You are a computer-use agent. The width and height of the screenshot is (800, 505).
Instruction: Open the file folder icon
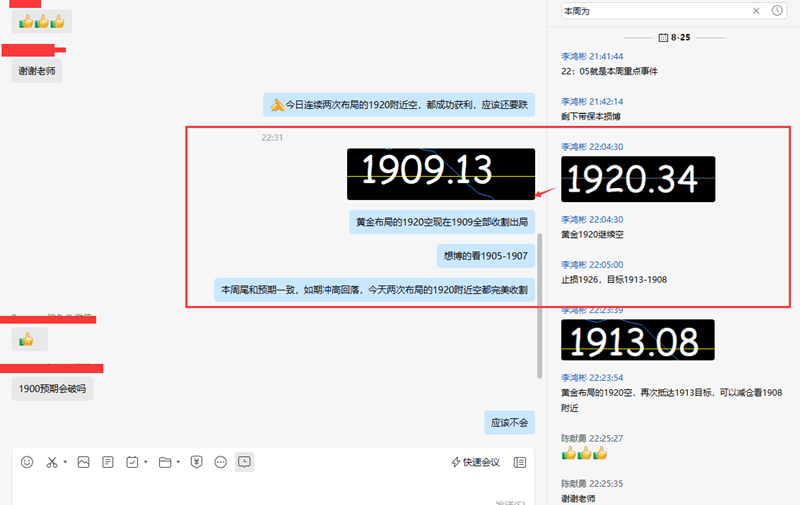click(x=165, y=462)
